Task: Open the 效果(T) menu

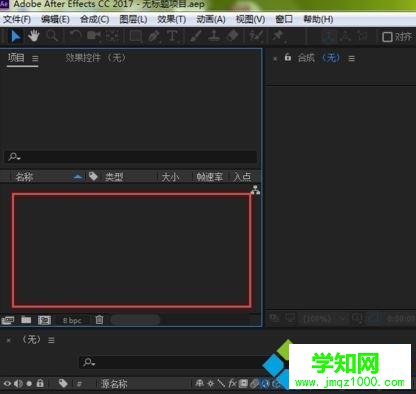Action: [x=172, y=19]
